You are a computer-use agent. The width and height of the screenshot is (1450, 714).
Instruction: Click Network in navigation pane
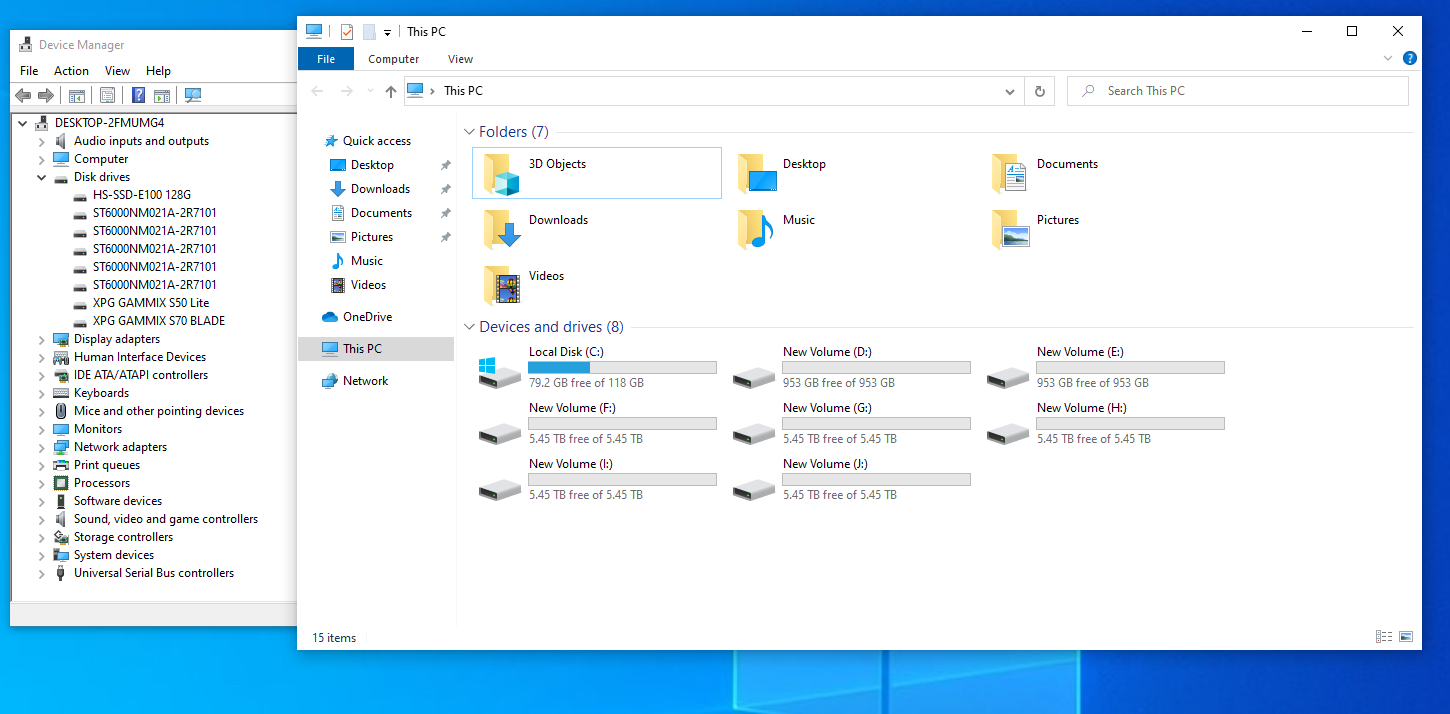[365, 381]
